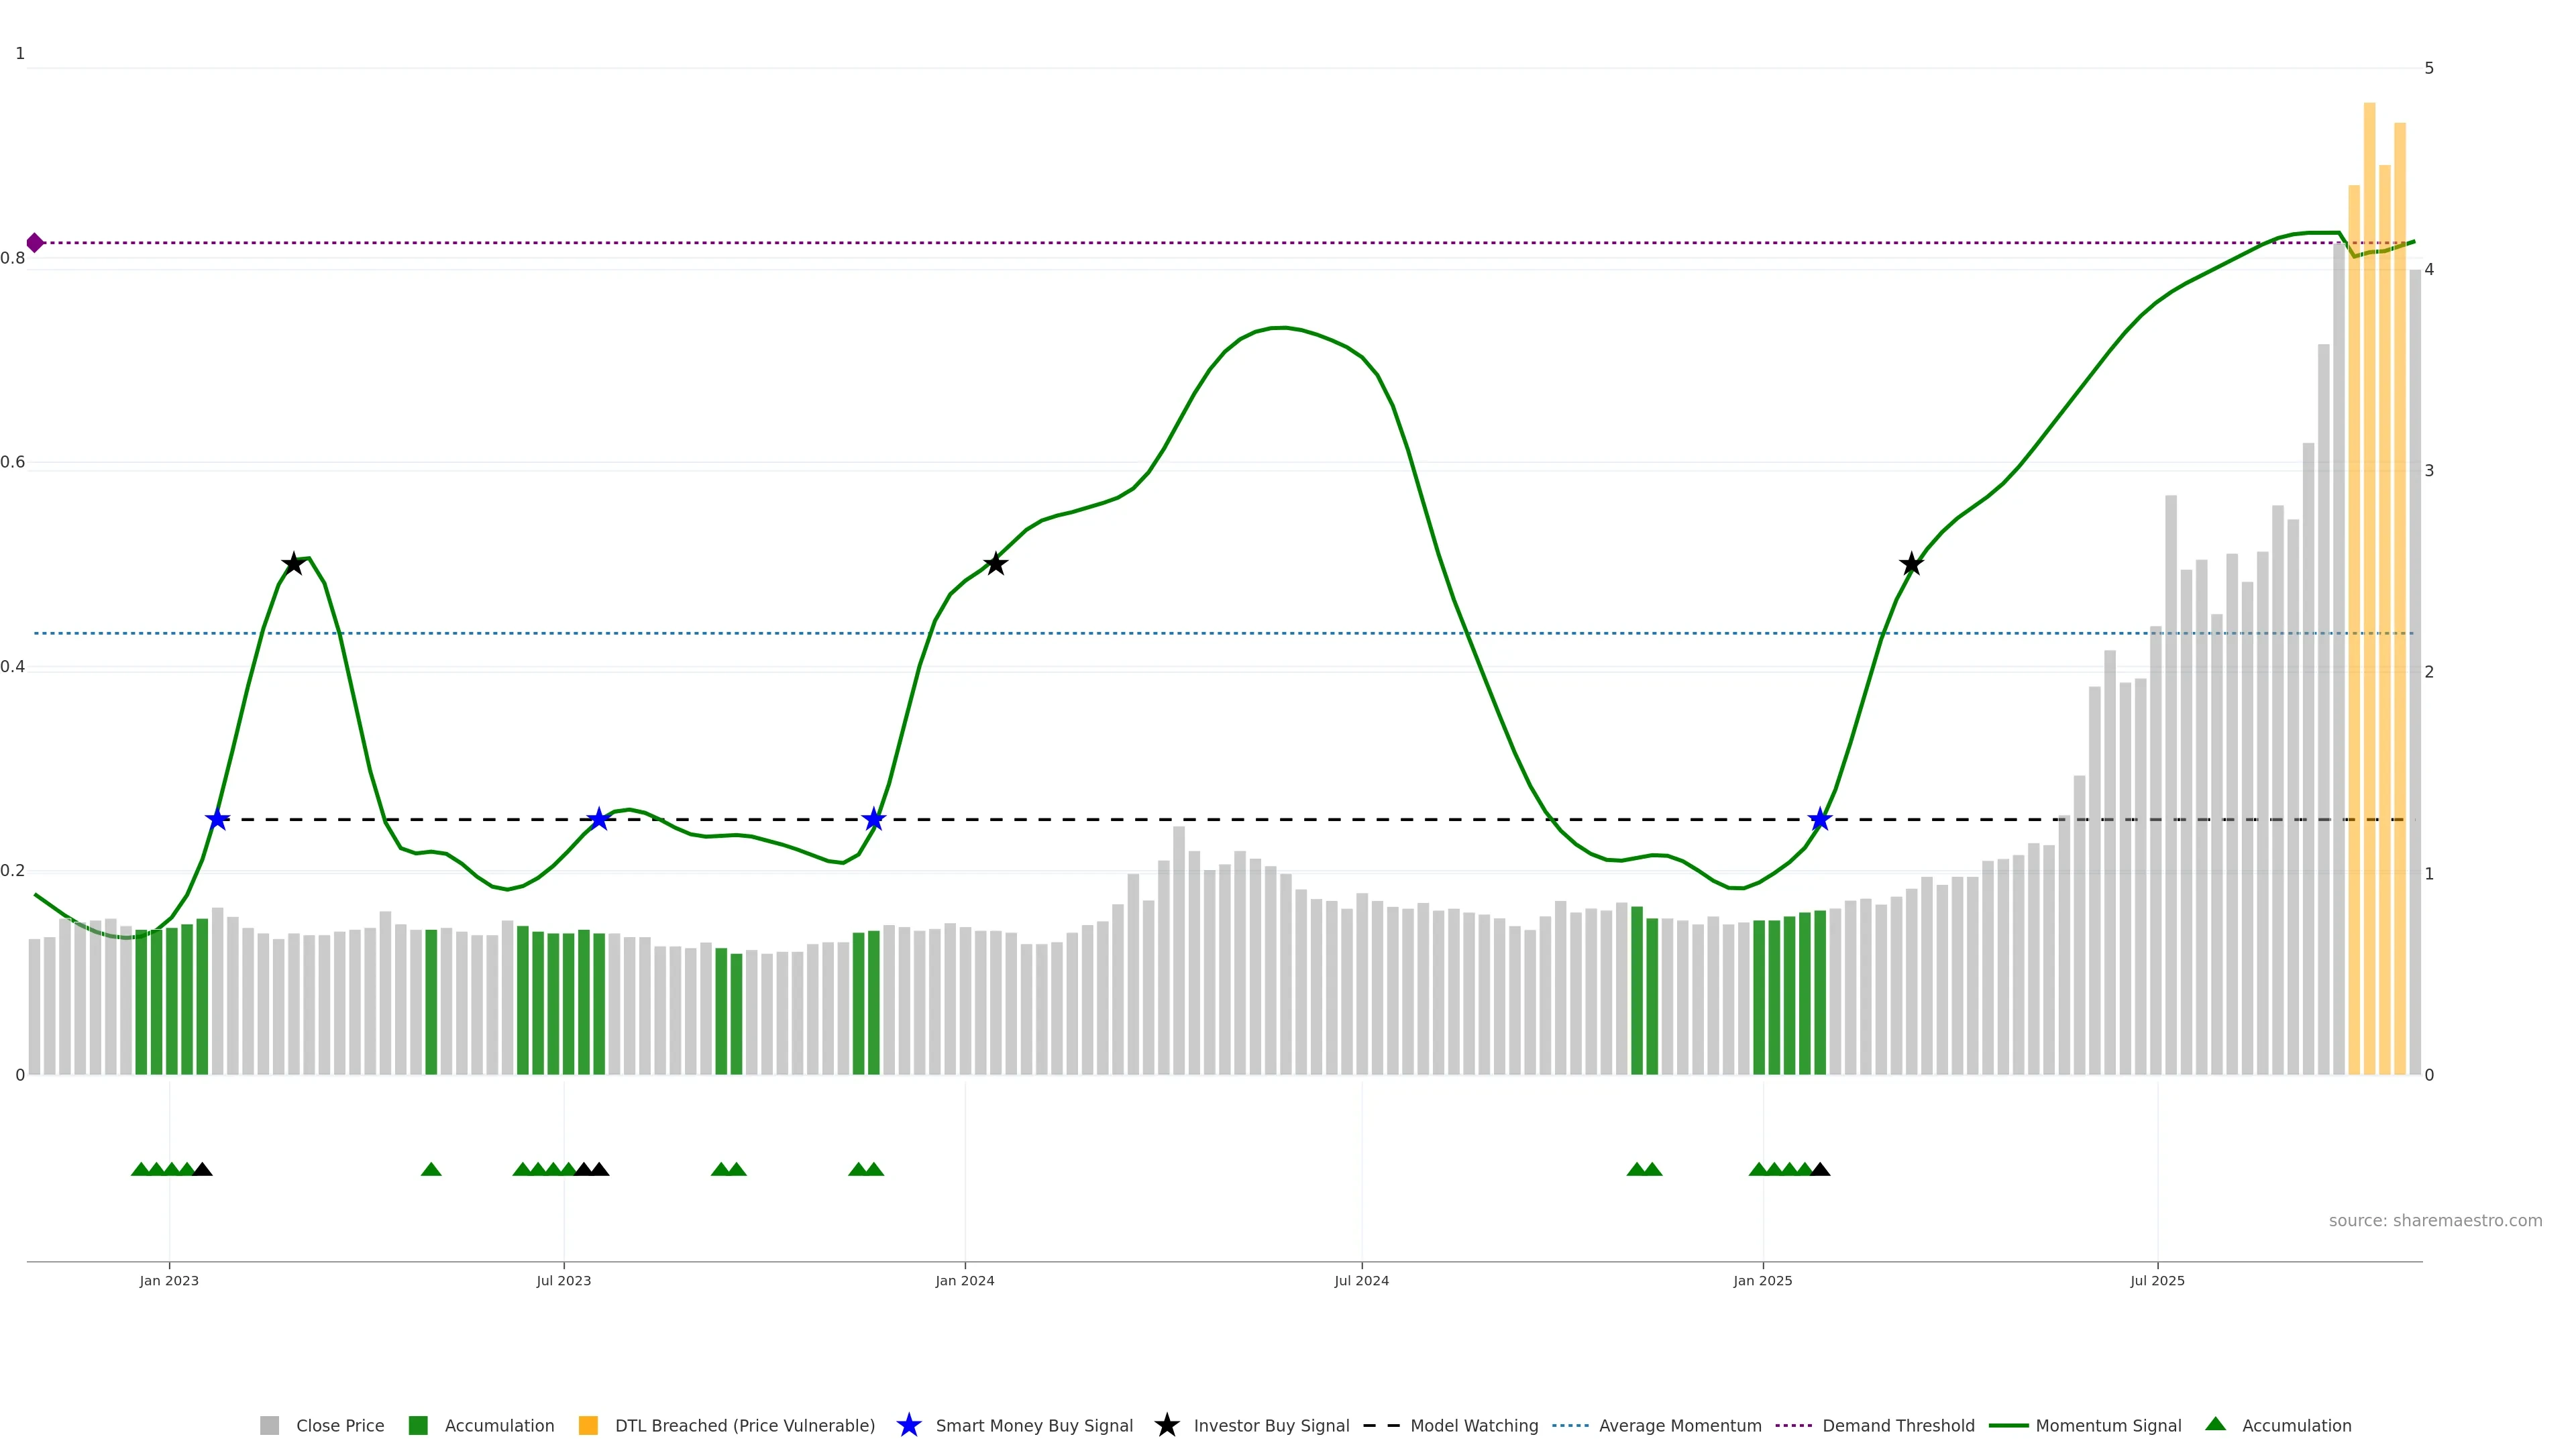The height and width of the screenshot is (1449, 2576).
Task: Click the lone green triangle before Jul 2023
Action: click(431, 1169)
